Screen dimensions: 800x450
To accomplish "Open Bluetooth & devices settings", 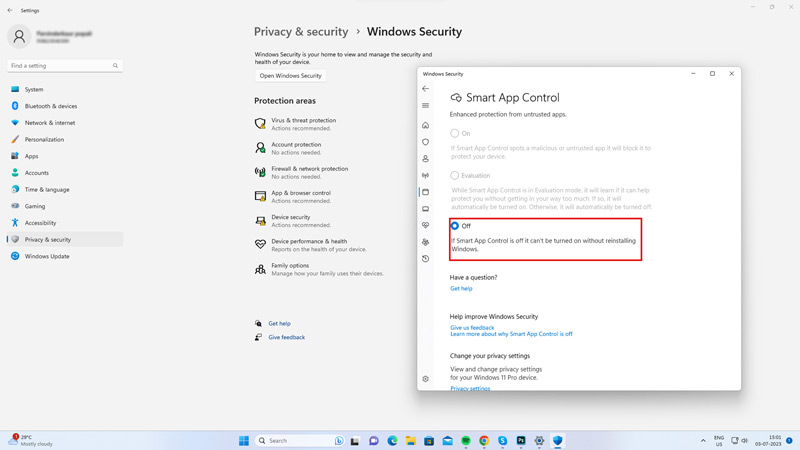I will click(x=65, y=106).
